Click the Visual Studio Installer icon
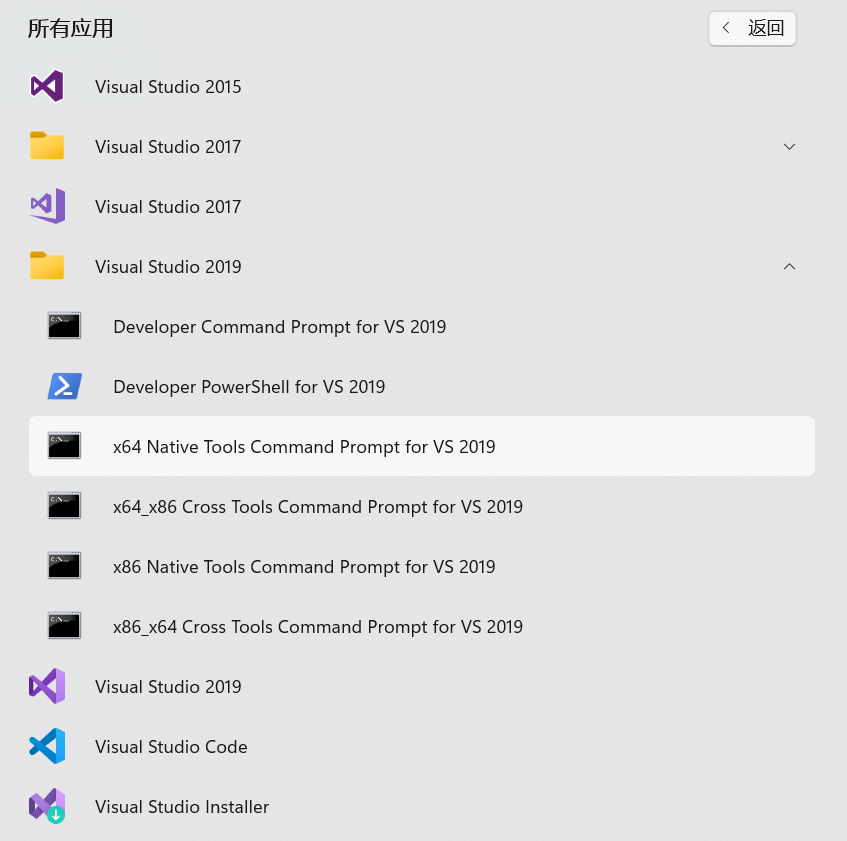Screen dimensions: 847x841 point(47,807)
